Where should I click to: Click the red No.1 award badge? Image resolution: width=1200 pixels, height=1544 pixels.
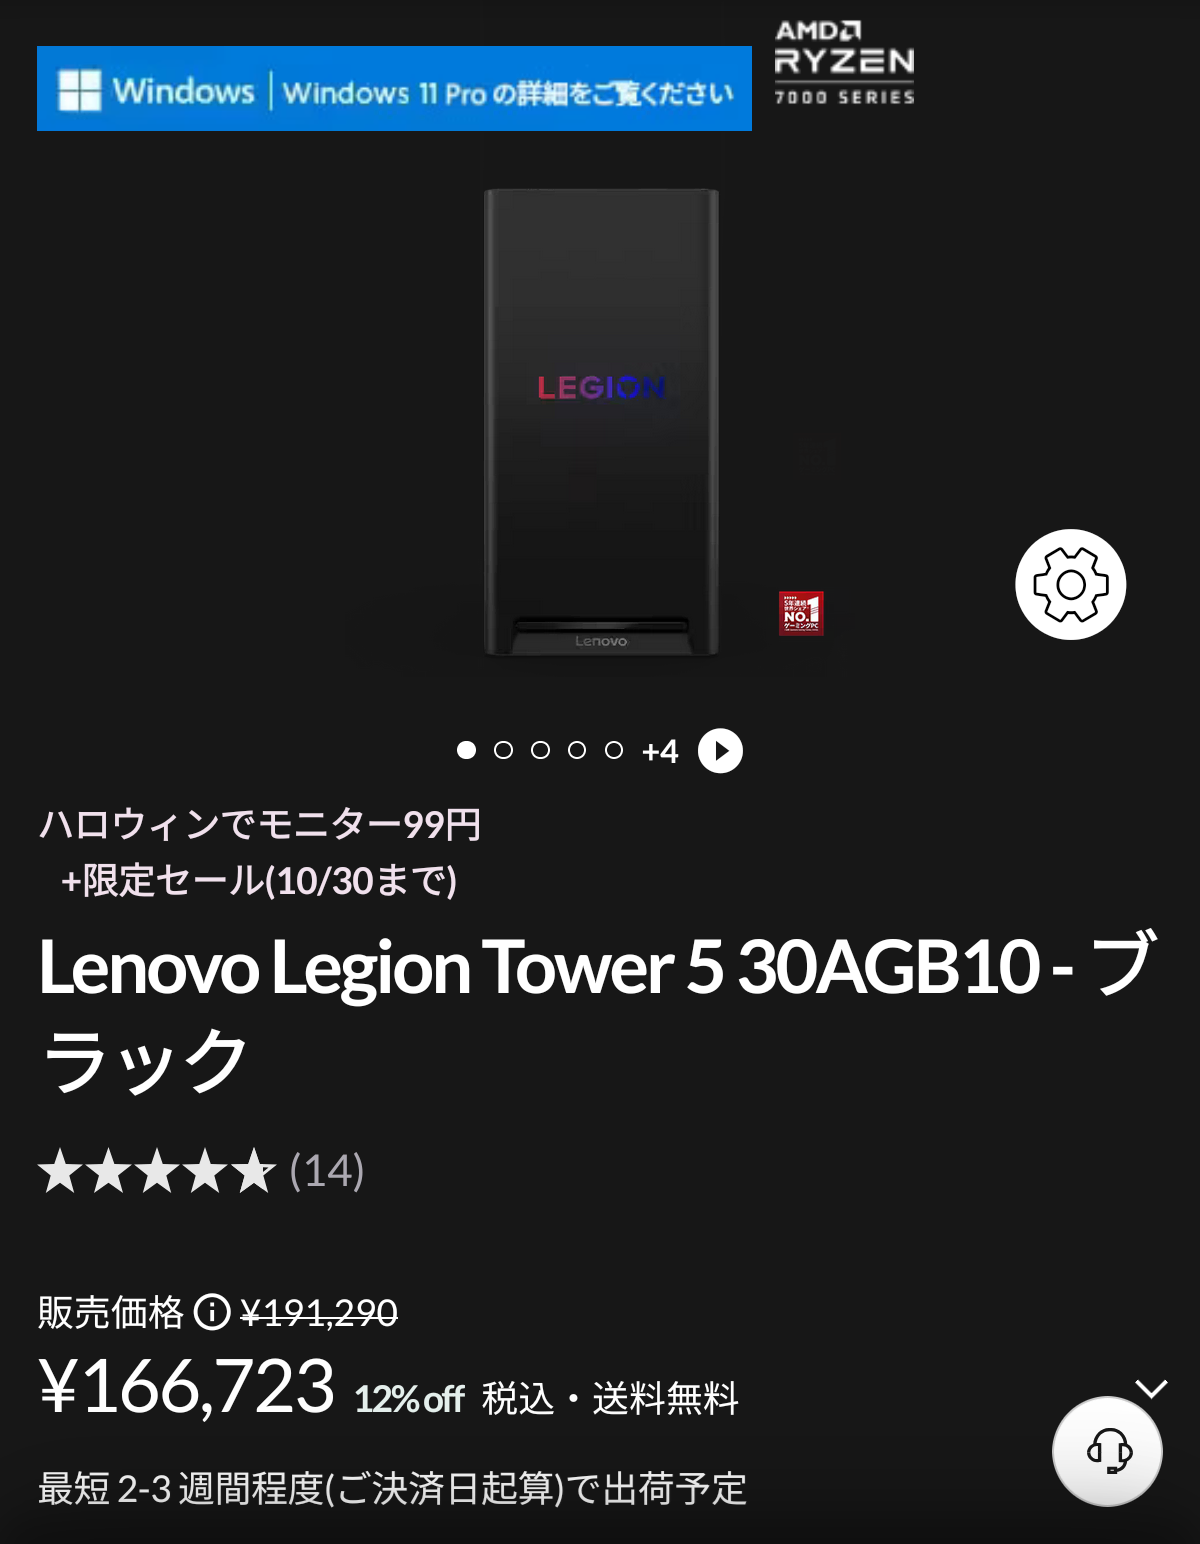(801, 613)
